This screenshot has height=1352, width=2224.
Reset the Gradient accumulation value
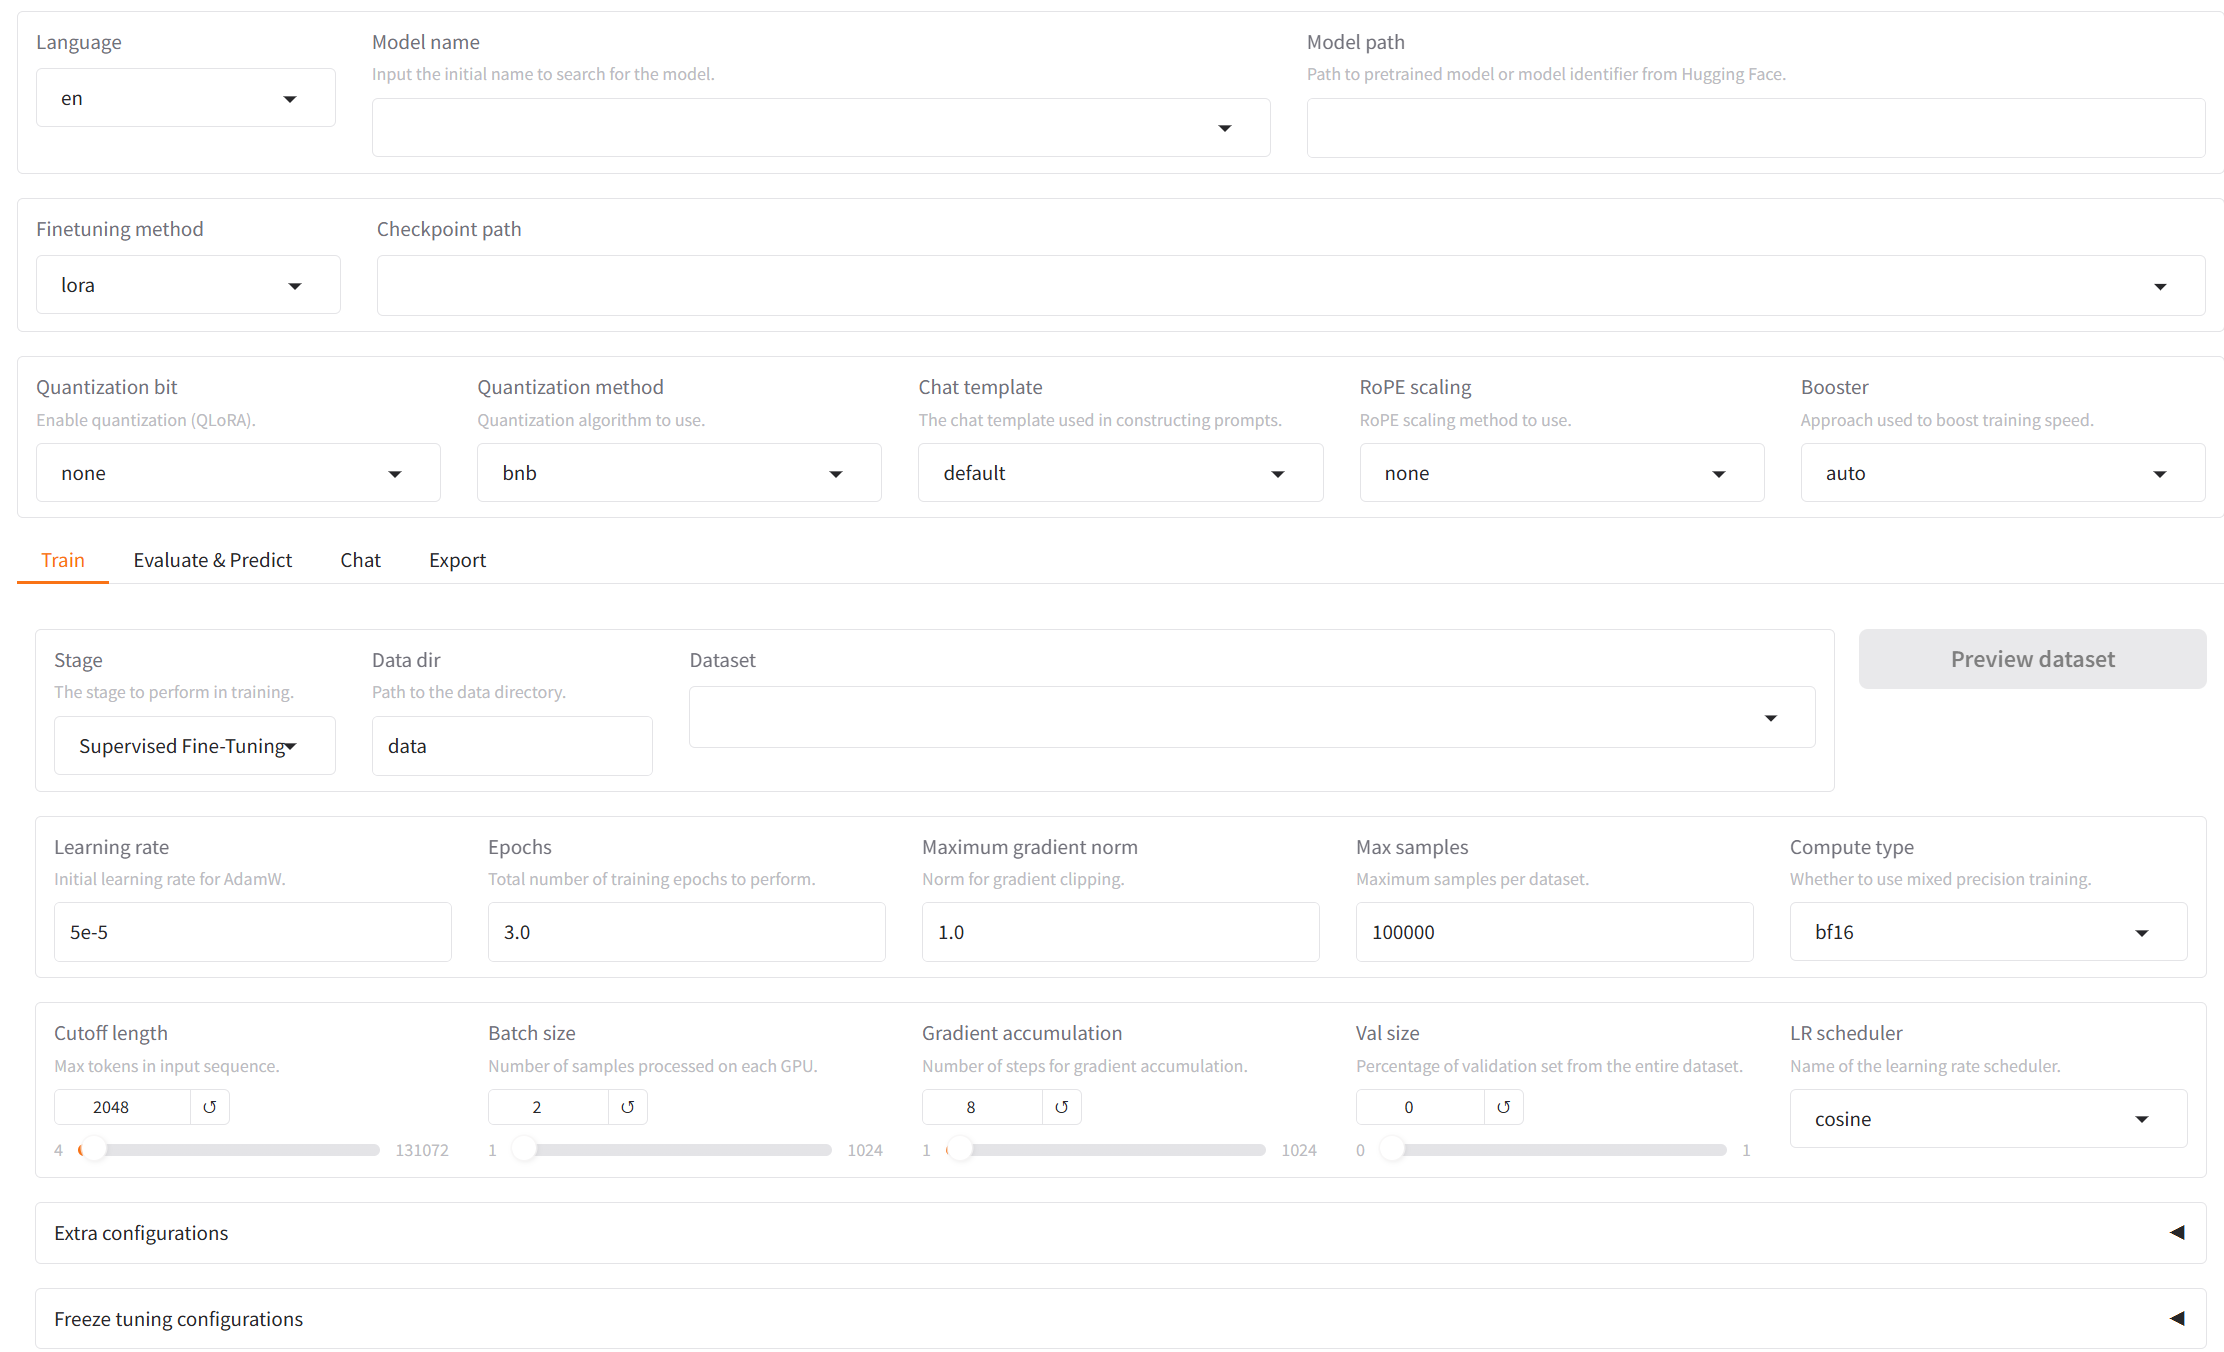click(1061, 1107)
